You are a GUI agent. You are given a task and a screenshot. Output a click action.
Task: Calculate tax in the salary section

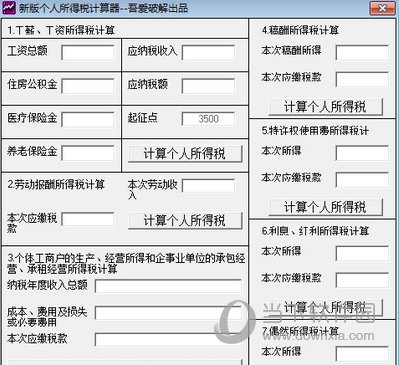[185, 154]
